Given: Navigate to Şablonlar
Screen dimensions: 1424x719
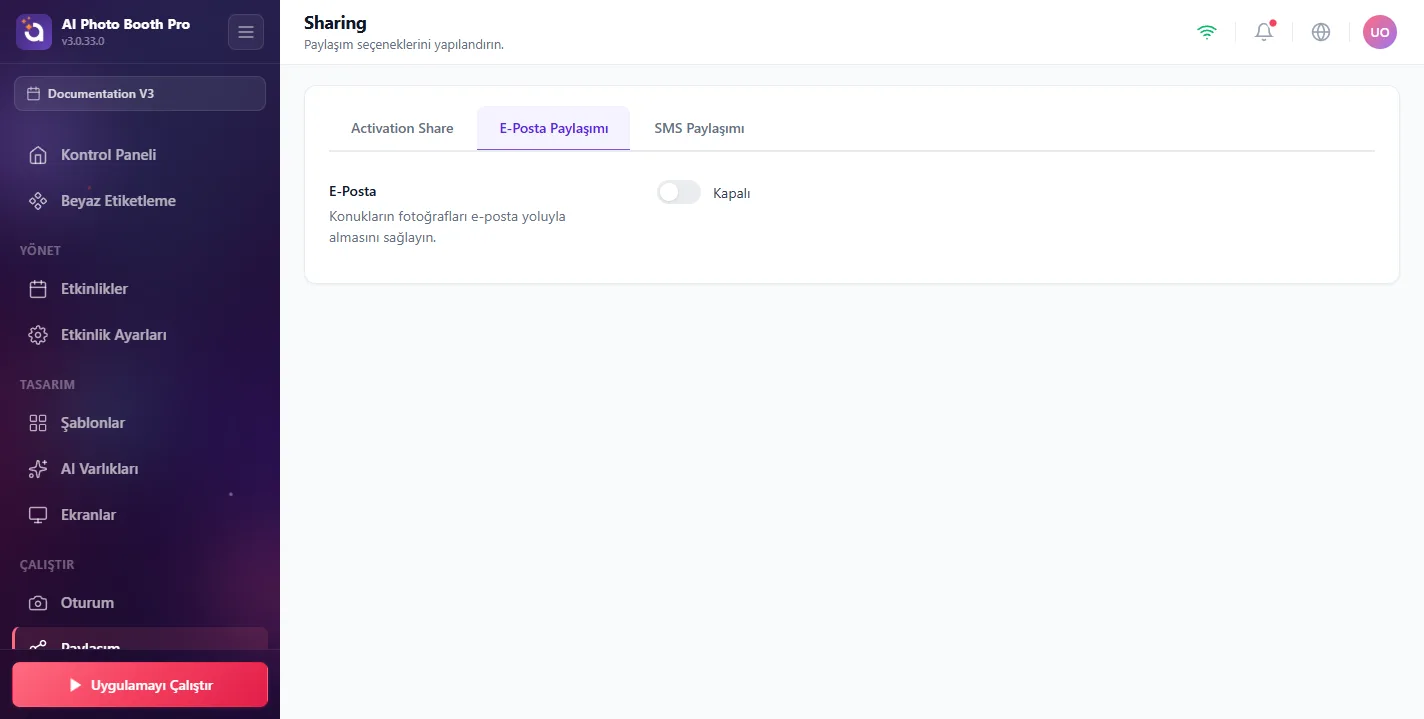Looking at the screenshot, I should [x=140, y=423].
